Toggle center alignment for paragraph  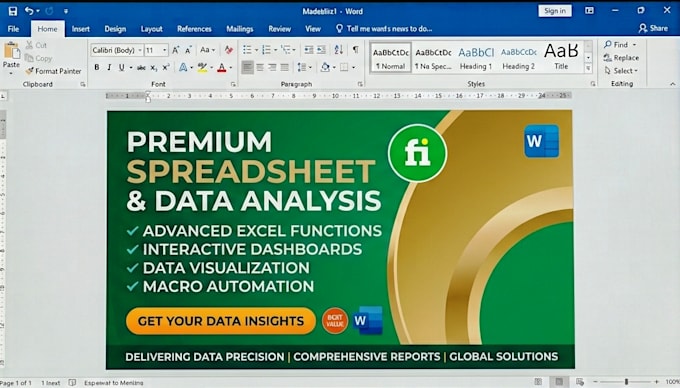(x=260, y=67)
